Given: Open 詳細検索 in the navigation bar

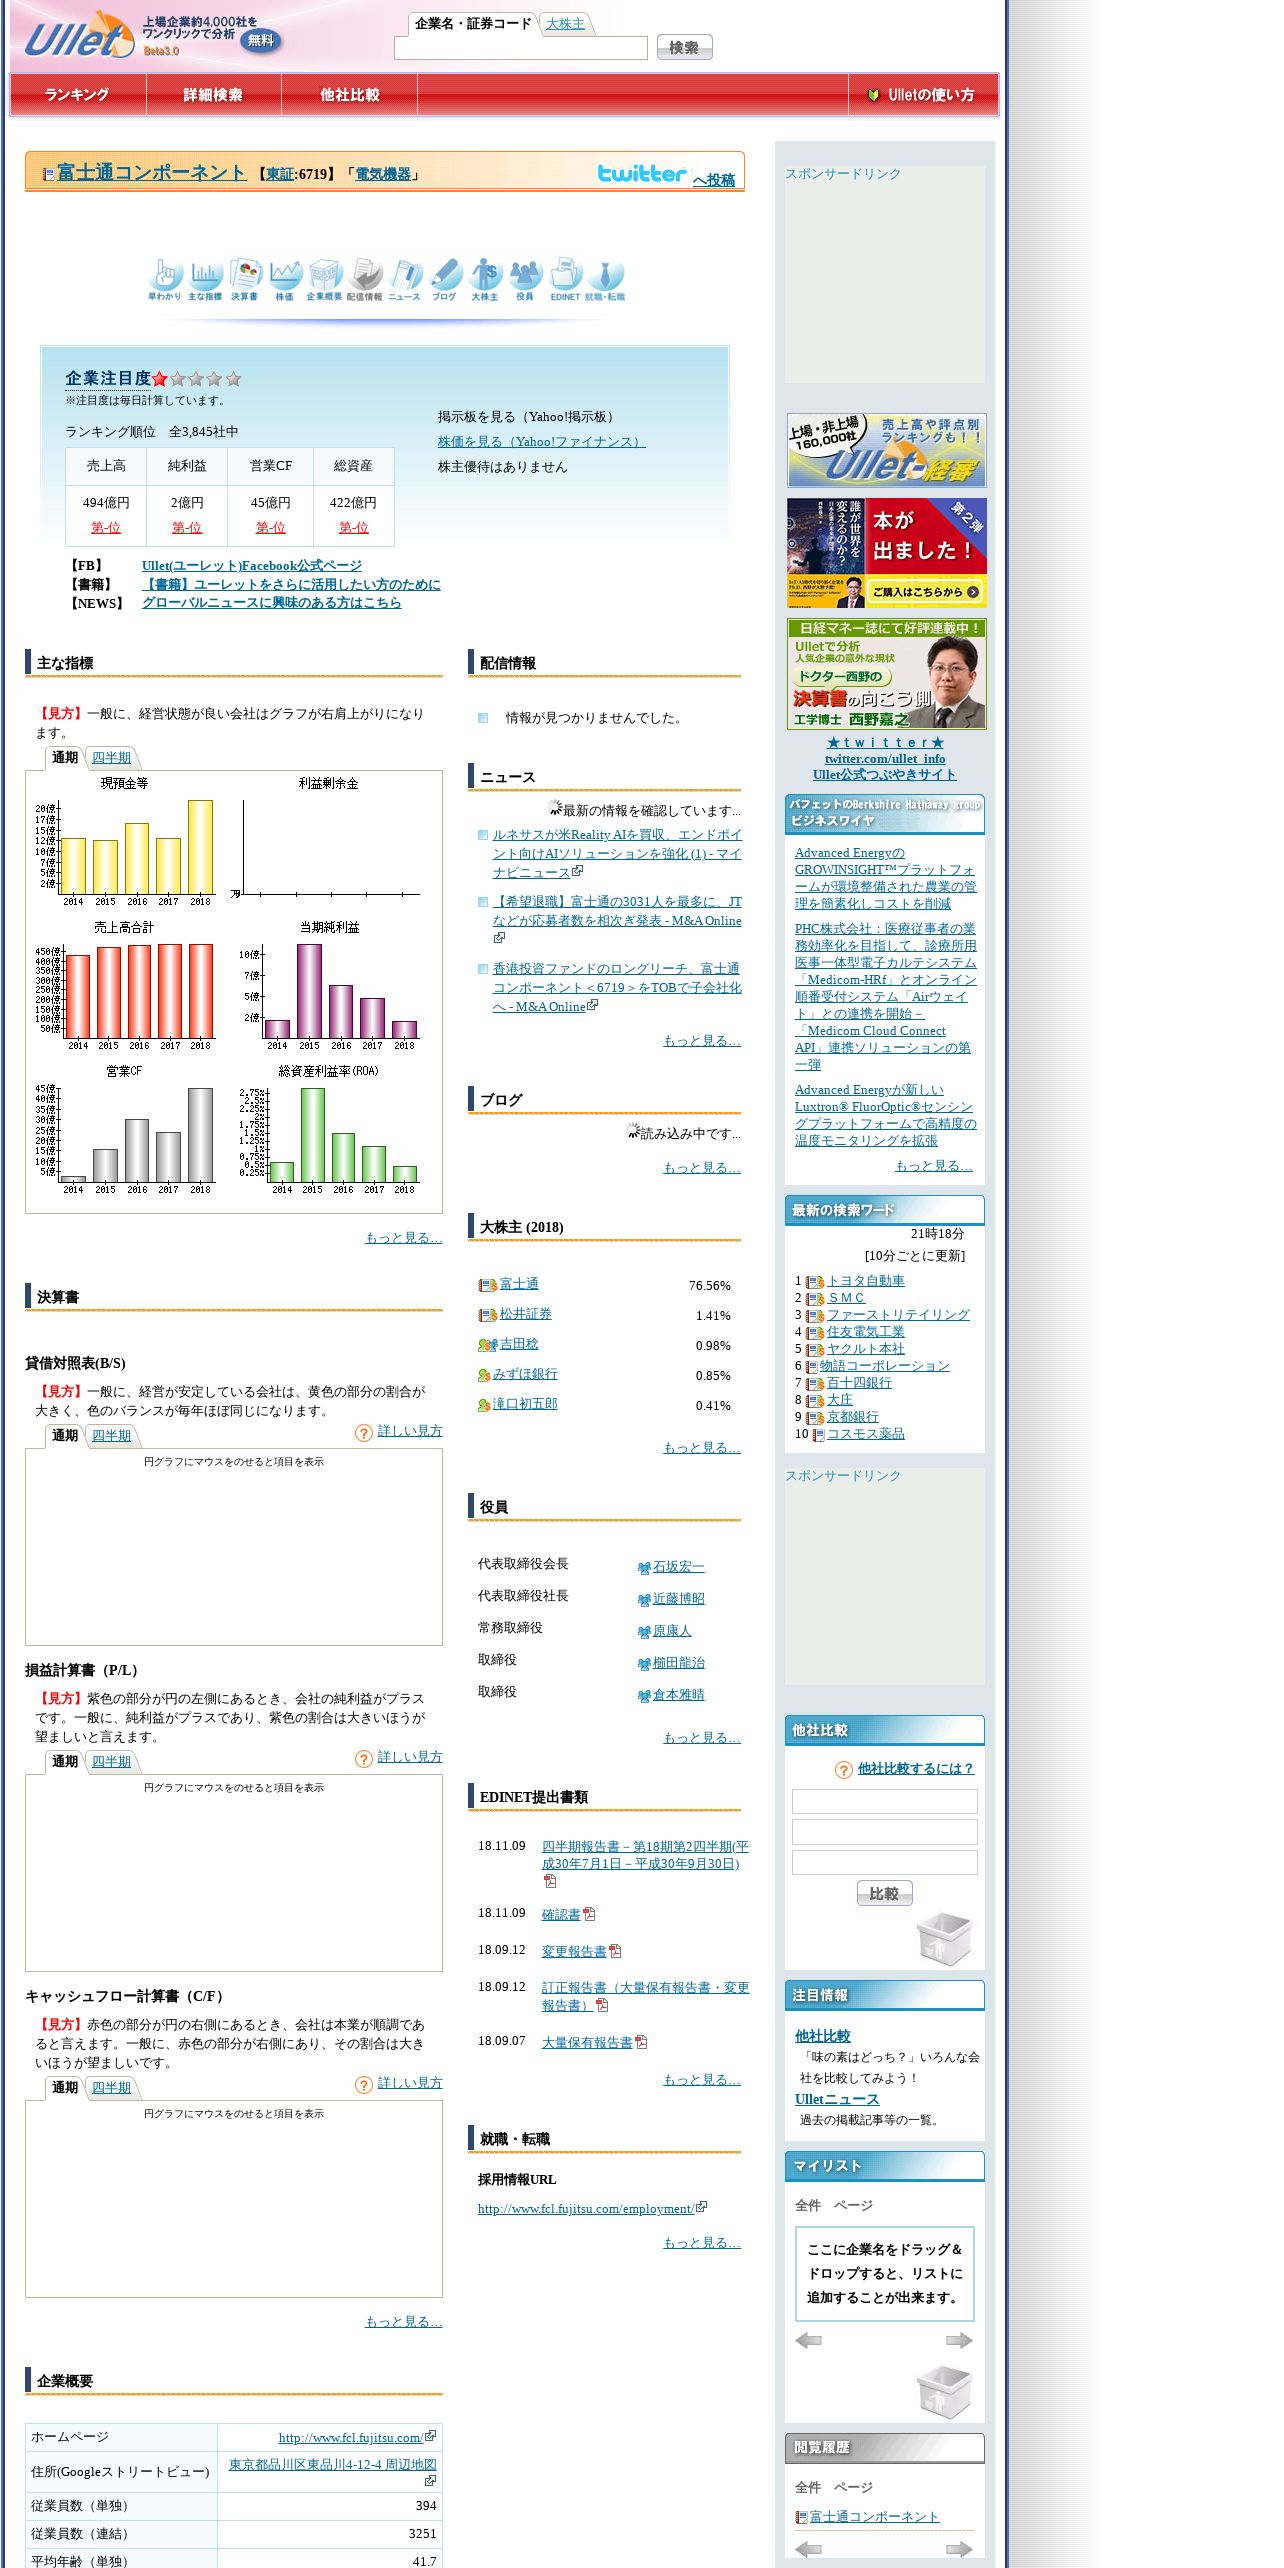Looking at the screenshot, I should click(x=213, y=95).
